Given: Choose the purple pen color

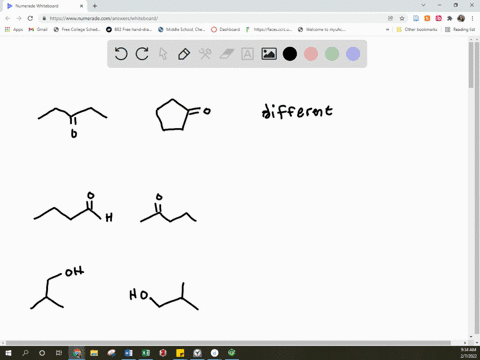Looking at the screenshot, I should tap(353, 54).
